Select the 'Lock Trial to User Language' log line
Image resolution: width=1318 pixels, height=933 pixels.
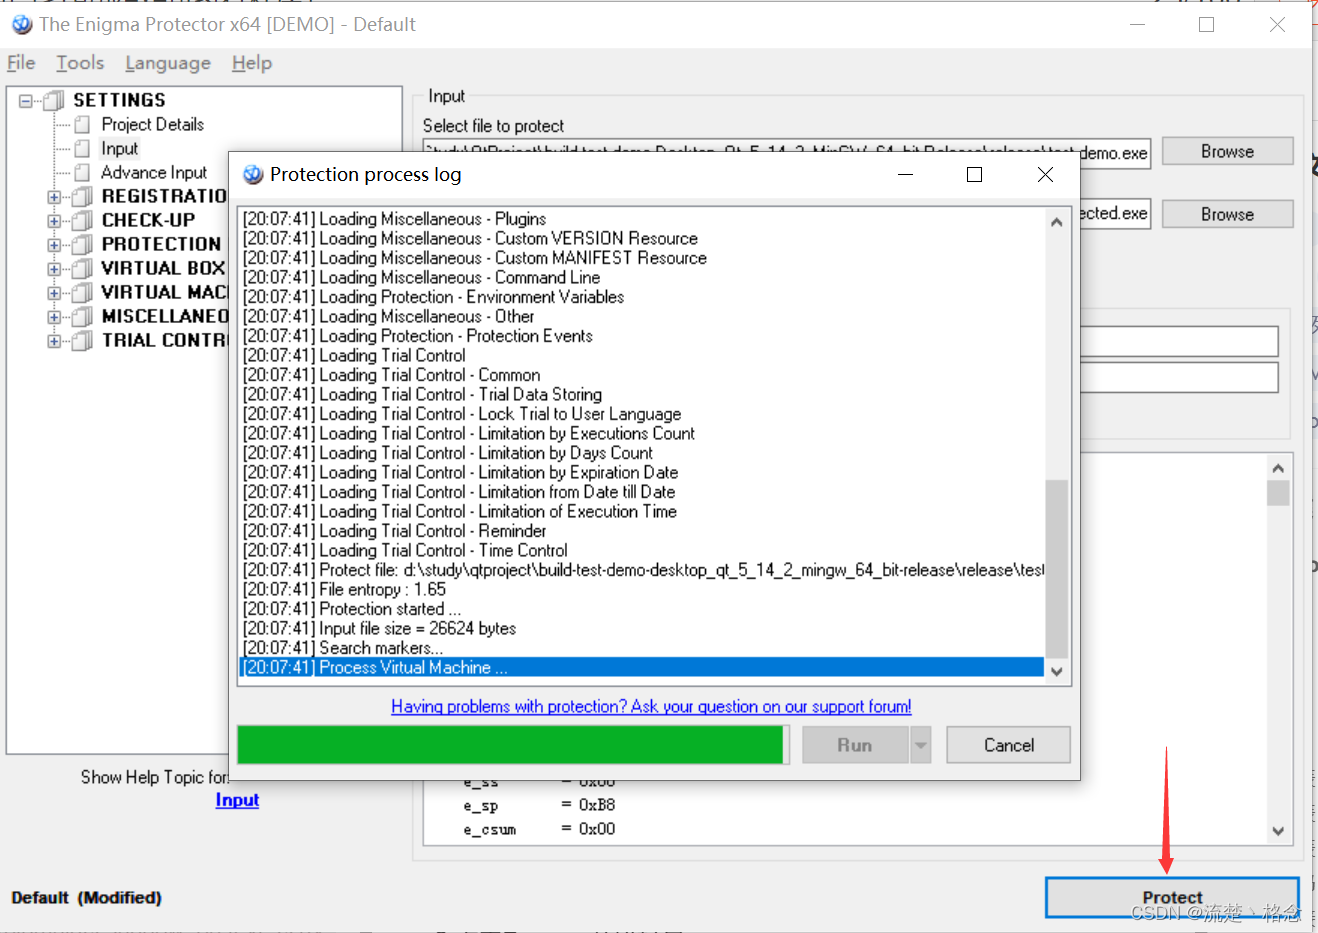642,414
